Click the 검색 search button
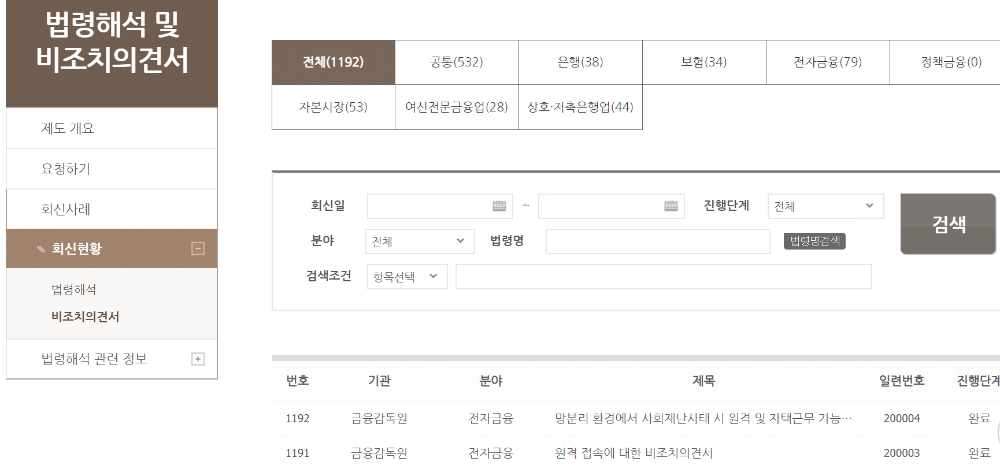The width and height of the screenshot is (1000, 465). pyautogui.click(x=948, y=224)
